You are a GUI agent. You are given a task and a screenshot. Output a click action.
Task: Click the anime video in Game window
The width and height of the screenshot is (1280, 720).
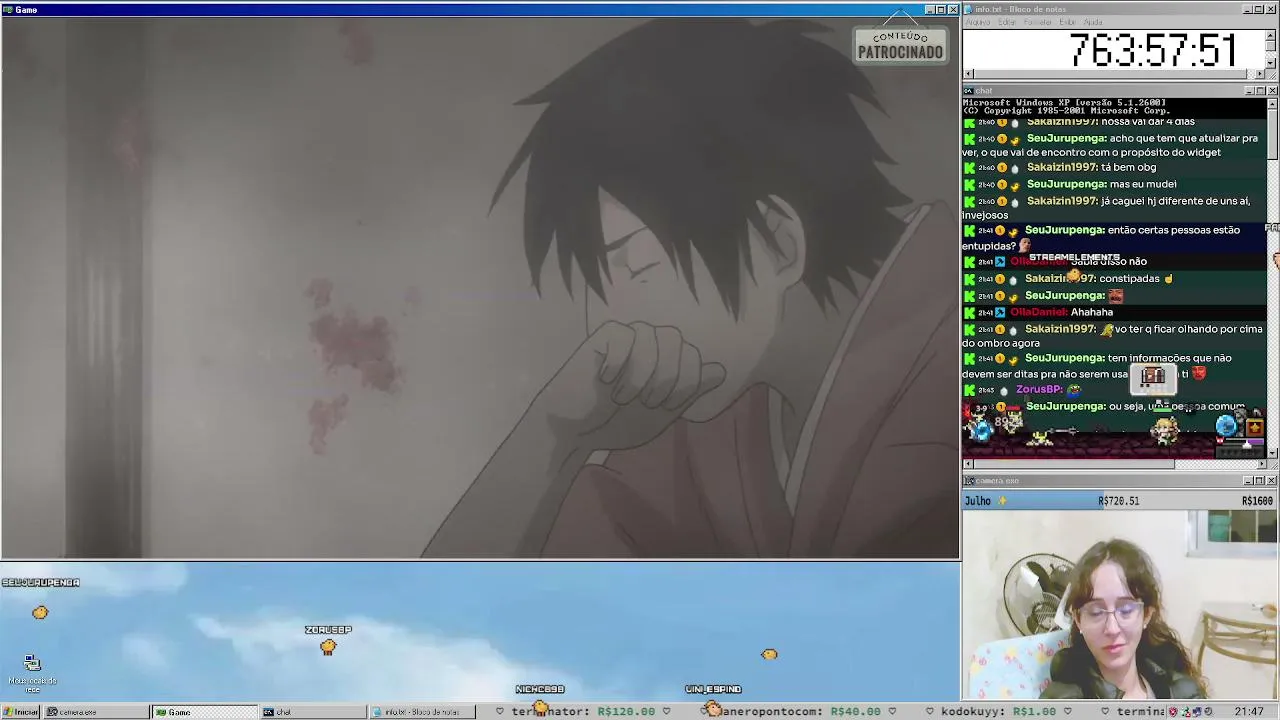point(480,288)
